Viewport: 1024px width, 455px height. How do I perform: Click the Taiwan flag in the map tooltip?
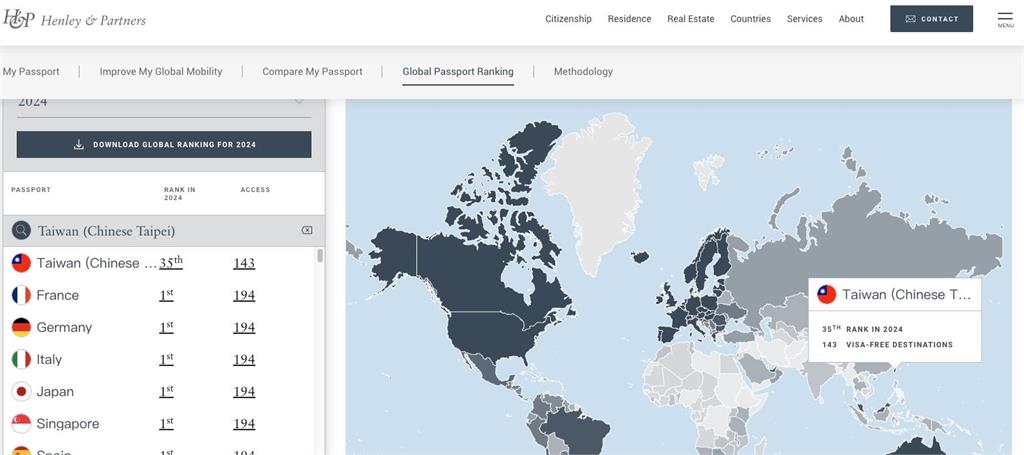(827, 294)
